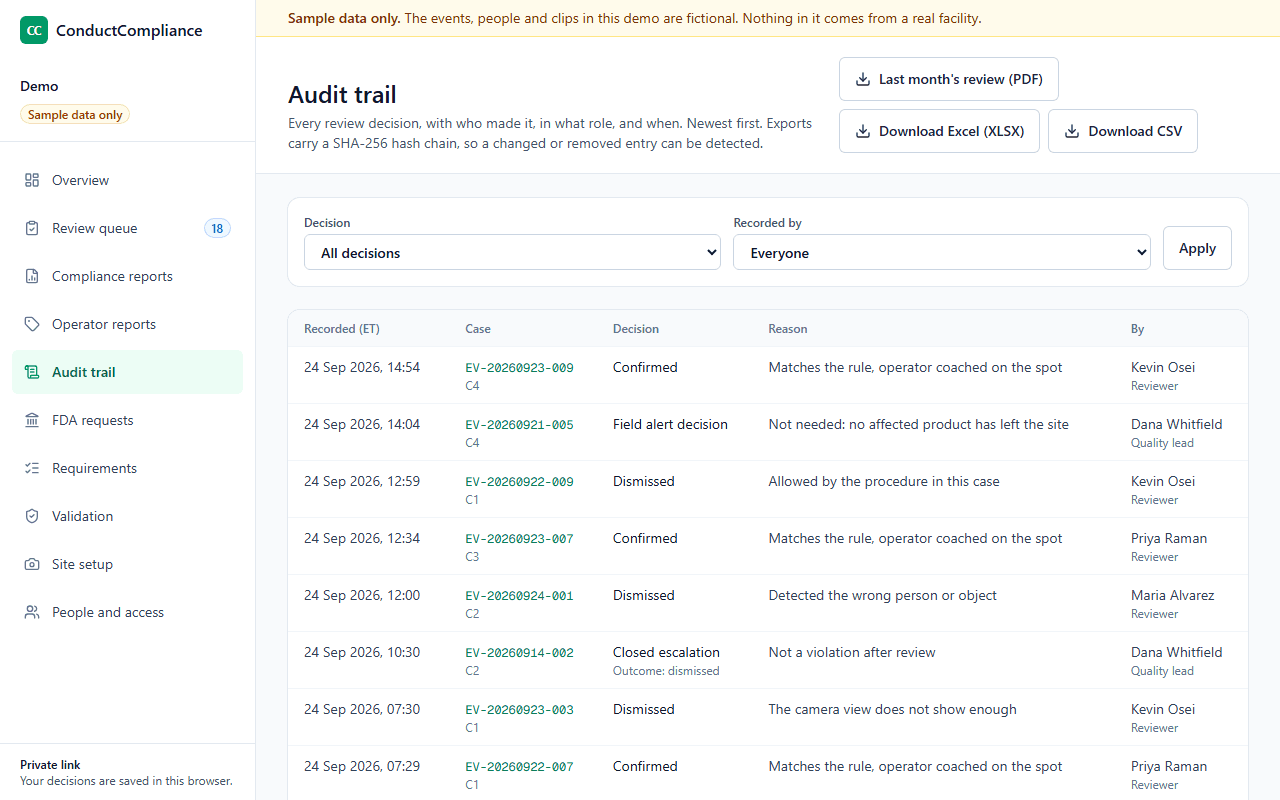Click the Maria Alvarez reviewer name
This screenshot has height=800, width=1280.
click(x=1173, y=595)
